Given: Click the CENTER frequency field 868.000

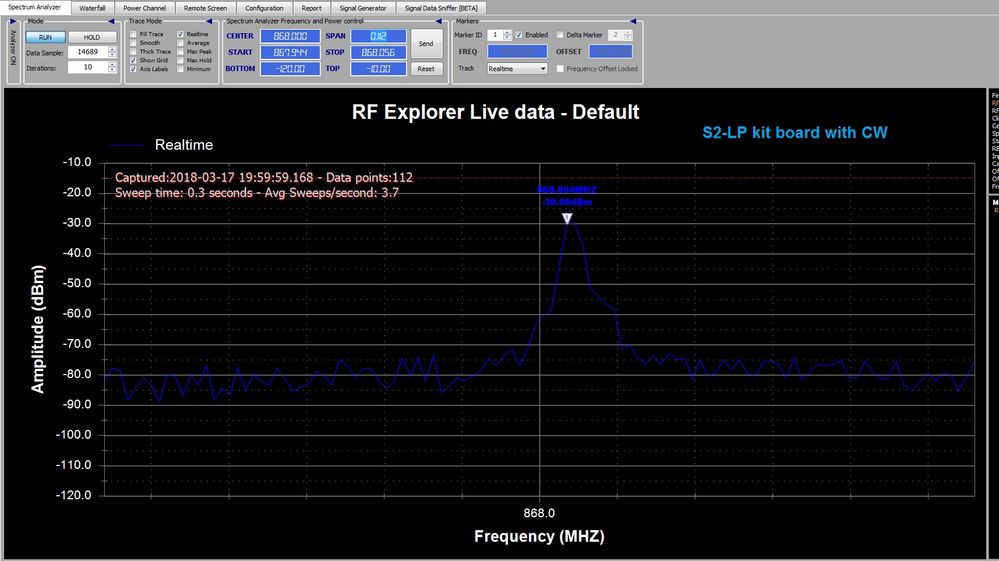Looking at the screenshot, I should point(290,36).
